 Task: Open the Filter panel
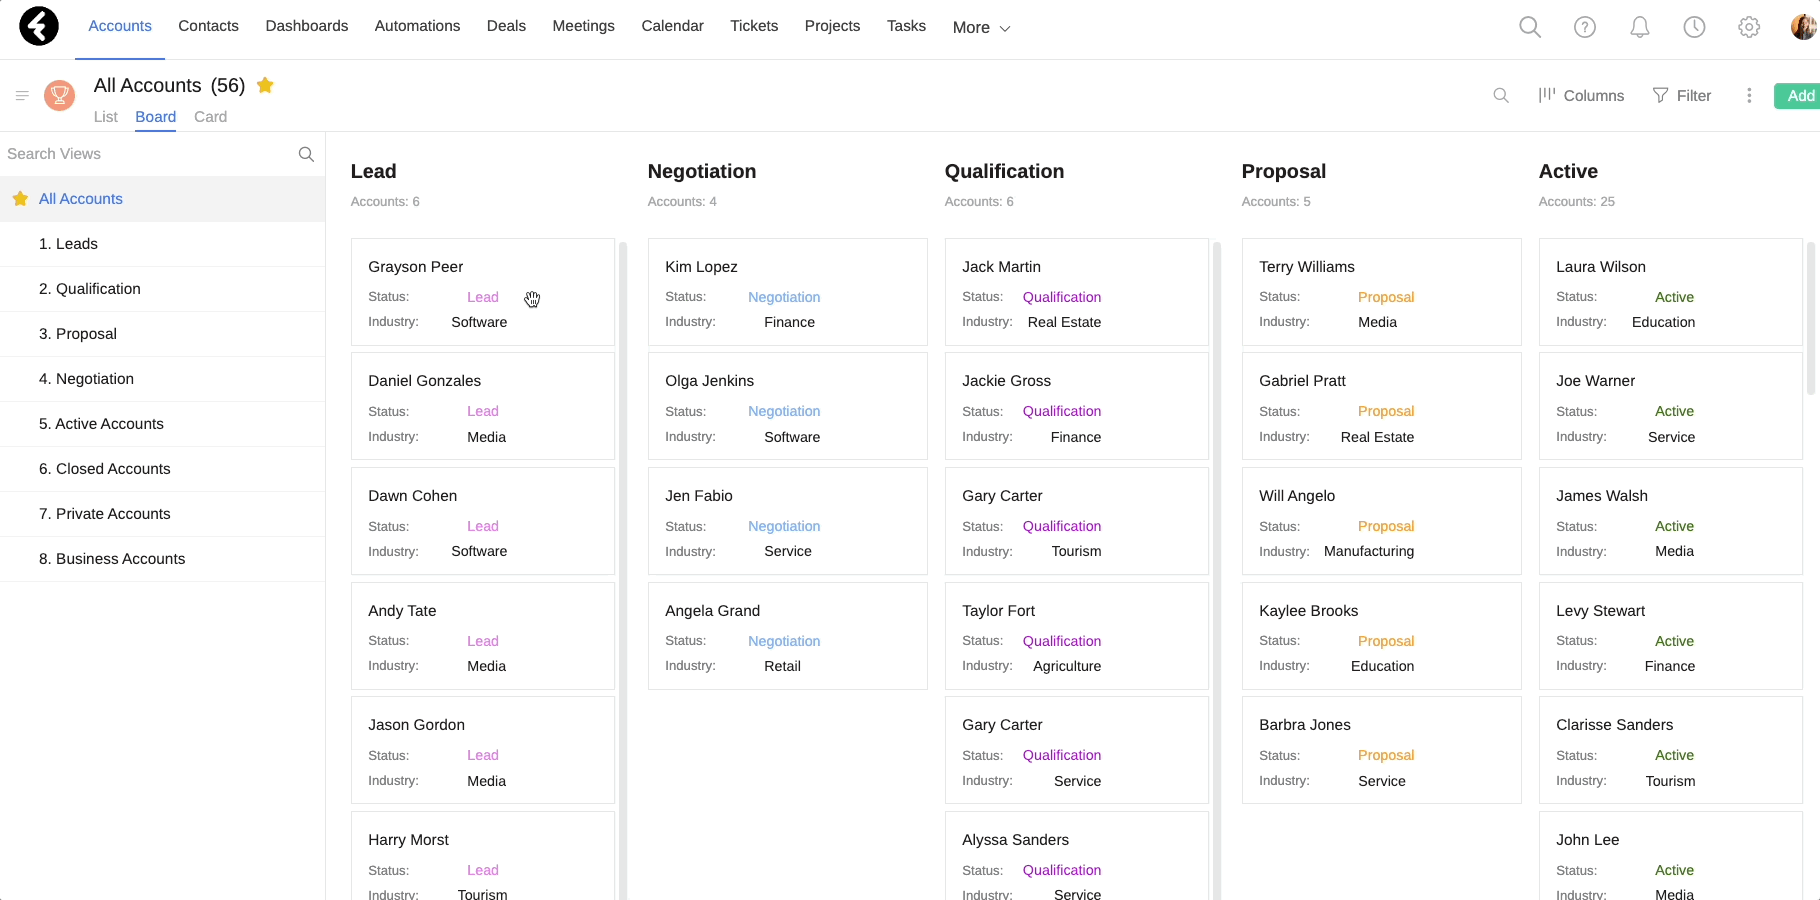pos(1682,95)
